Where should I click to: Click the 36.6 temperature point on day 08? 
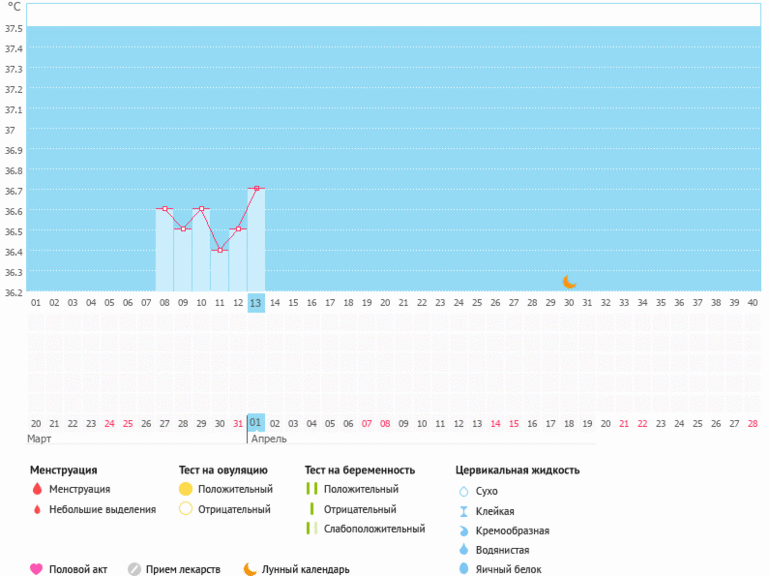click(164, 209)
